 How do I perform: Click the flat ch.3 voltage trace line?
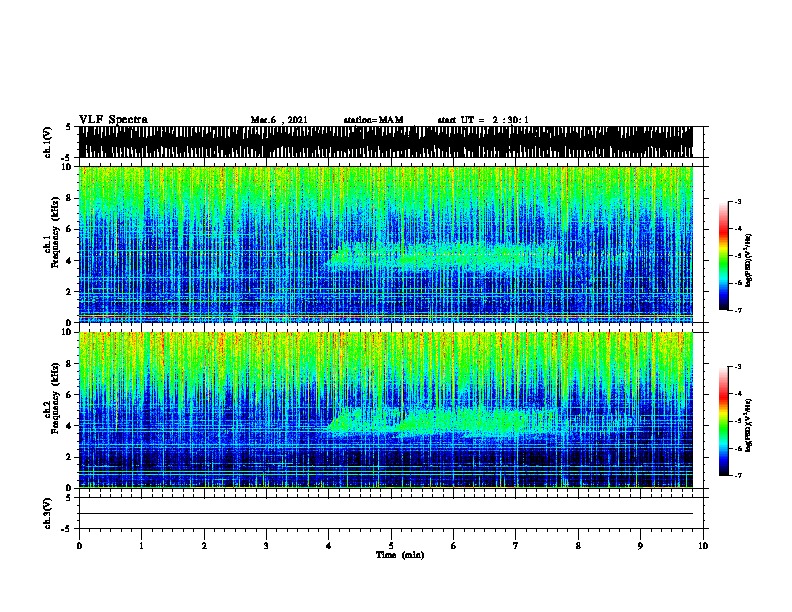[x=385, y=514]
